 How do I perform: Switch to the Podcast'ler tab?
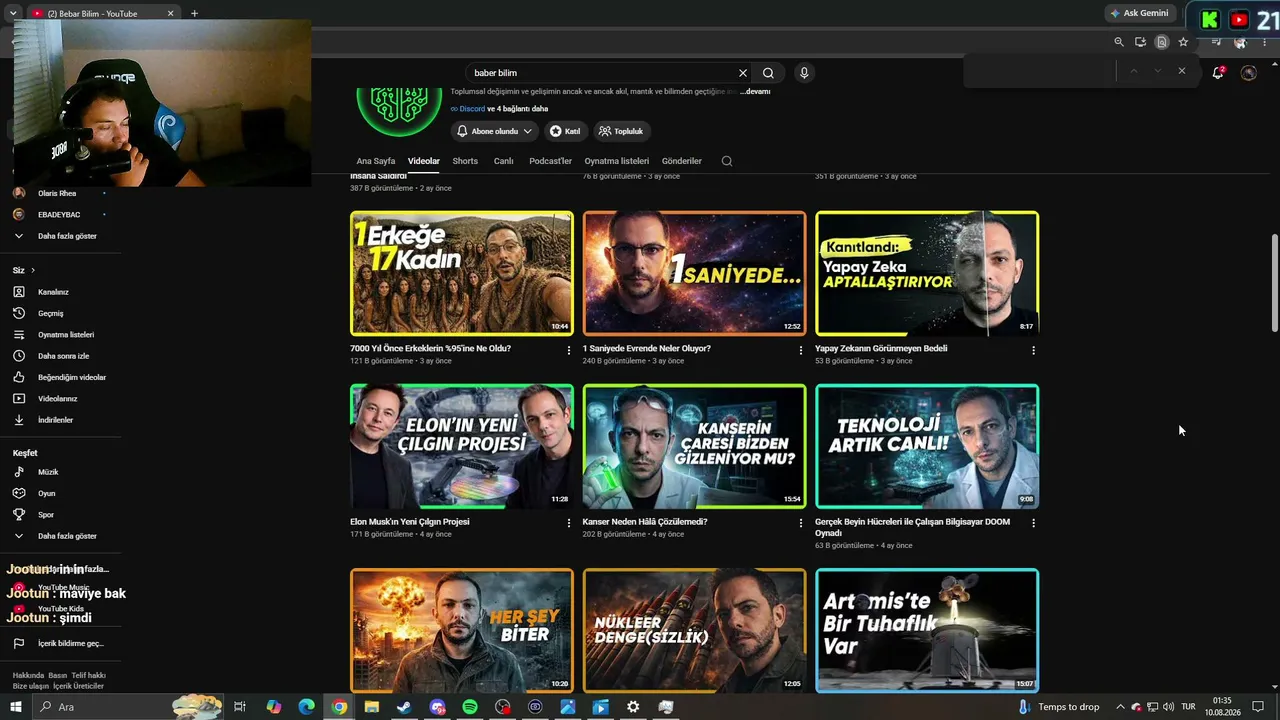click(x=550, y=161)
